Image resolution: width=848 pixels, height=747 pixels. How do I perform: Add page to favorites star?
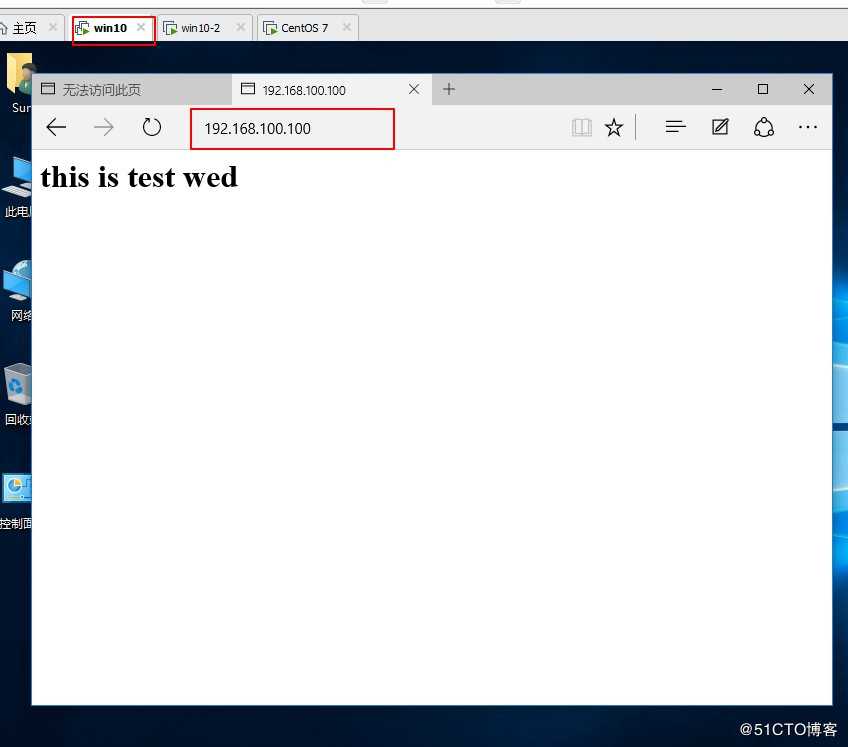tap(614, 128)
